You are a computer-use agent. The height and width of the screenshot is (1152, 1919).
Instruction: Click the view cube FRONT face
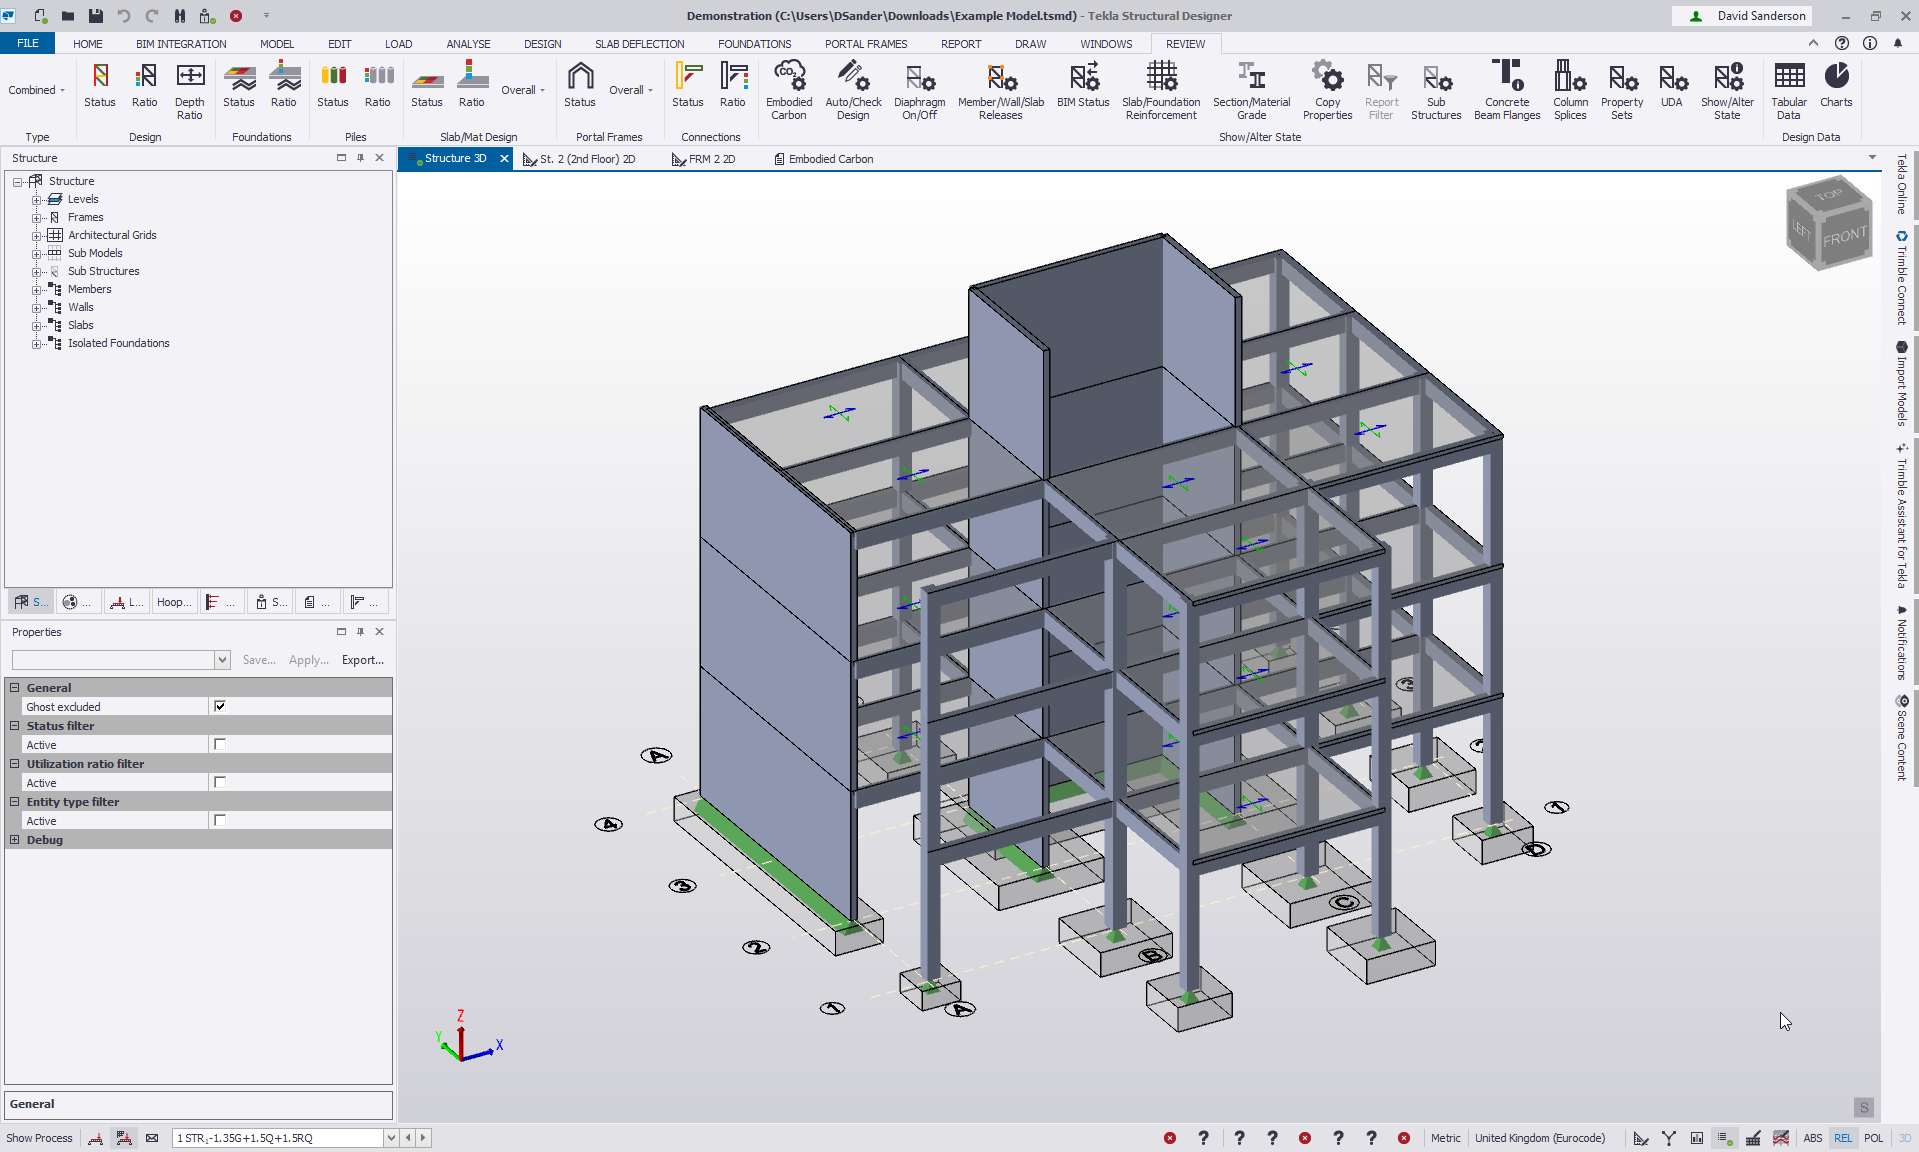tap(1843, 236)
